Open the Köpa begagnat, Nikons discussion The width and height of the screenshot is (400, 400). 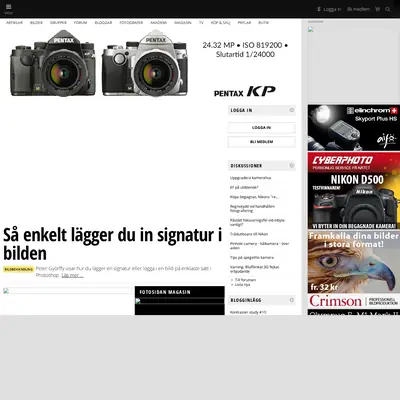[x=254, y=197]
